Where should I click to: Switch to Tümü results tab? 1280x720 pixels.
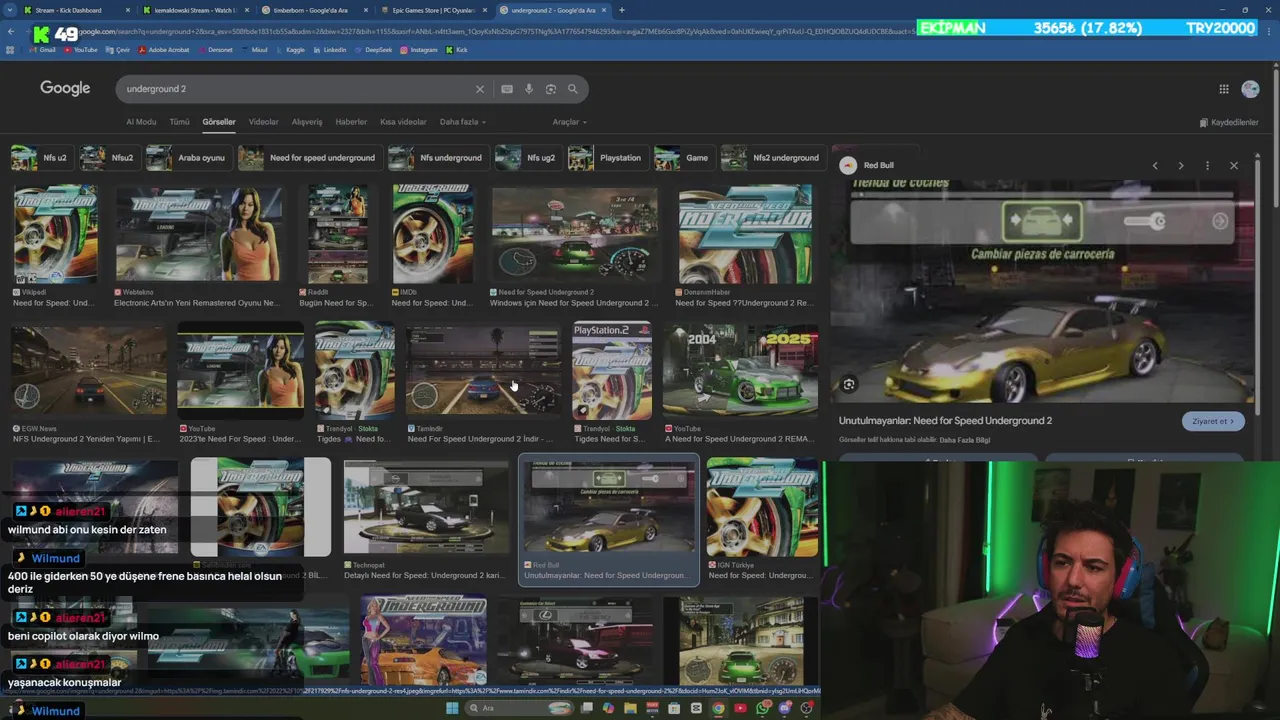click(179, 122)
